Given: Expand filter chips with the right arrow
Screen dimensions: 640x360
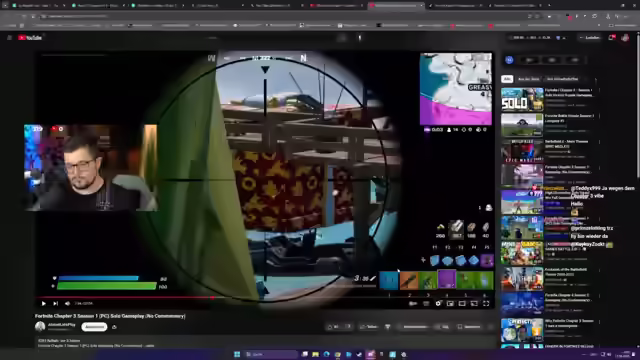Looking at the screenshot, I should coord(596,79).
